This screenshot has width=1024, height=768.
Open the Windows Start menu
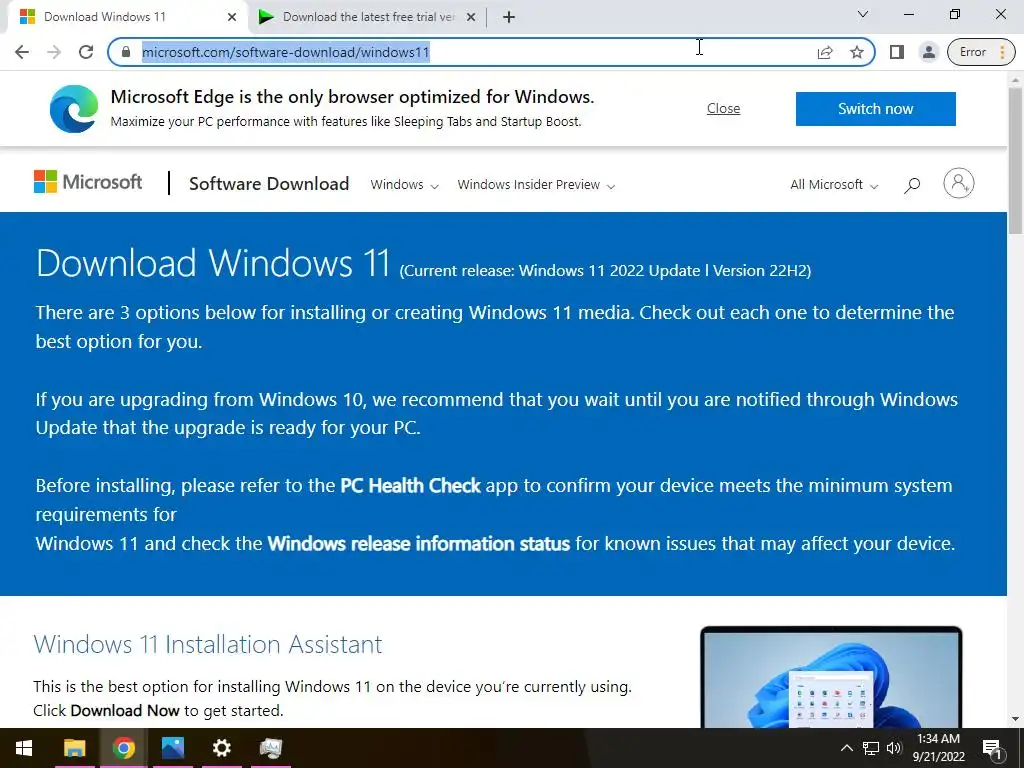pyautogui.click(x=24, y=748)
